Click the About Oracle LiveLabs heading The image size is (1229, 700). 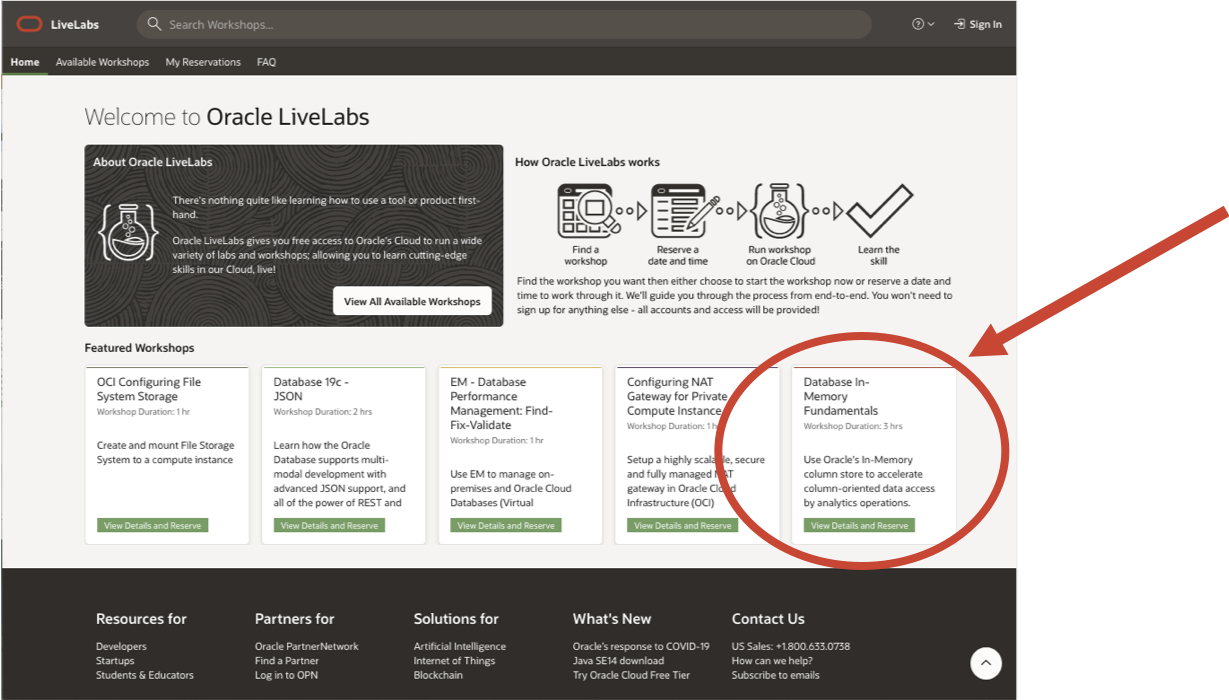tap(153, 162)
